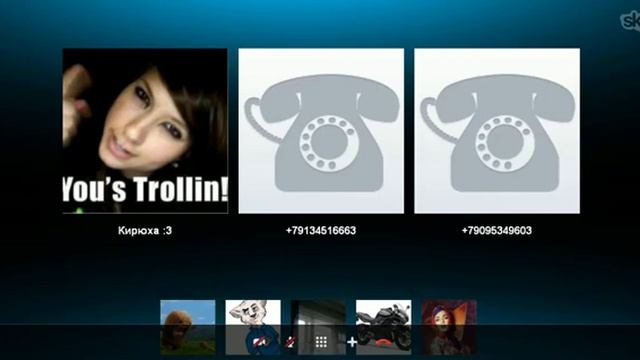640x360 pixels.
Task: Click the name label Кирюха :3
Action: (145, 231)
